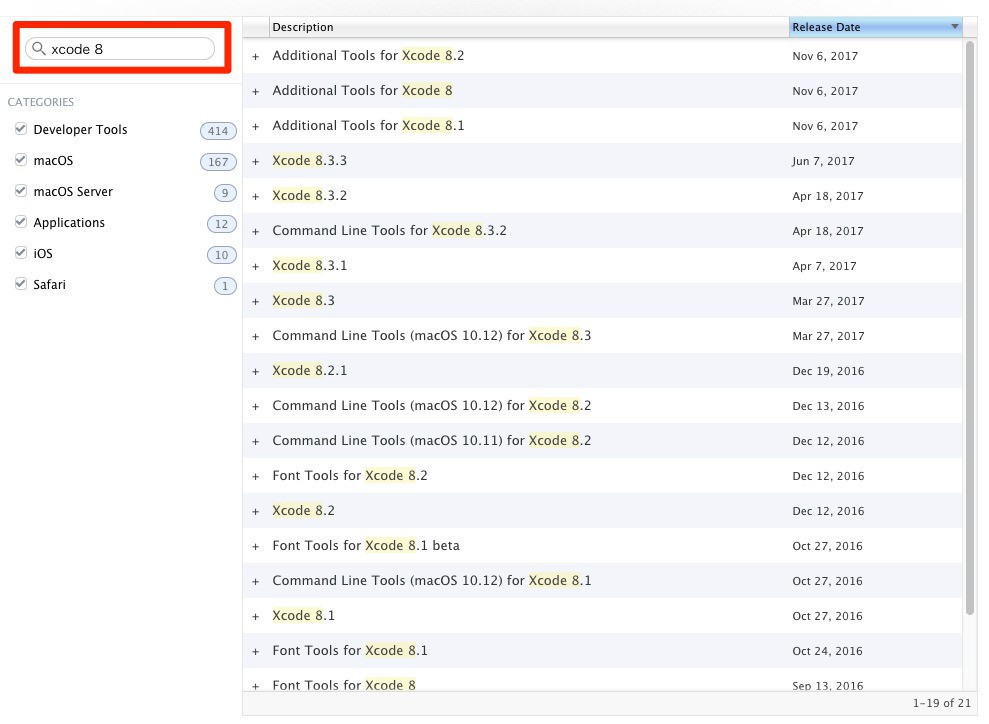Expand the Additional Tools for Xcode 8 row

point(255,91)
